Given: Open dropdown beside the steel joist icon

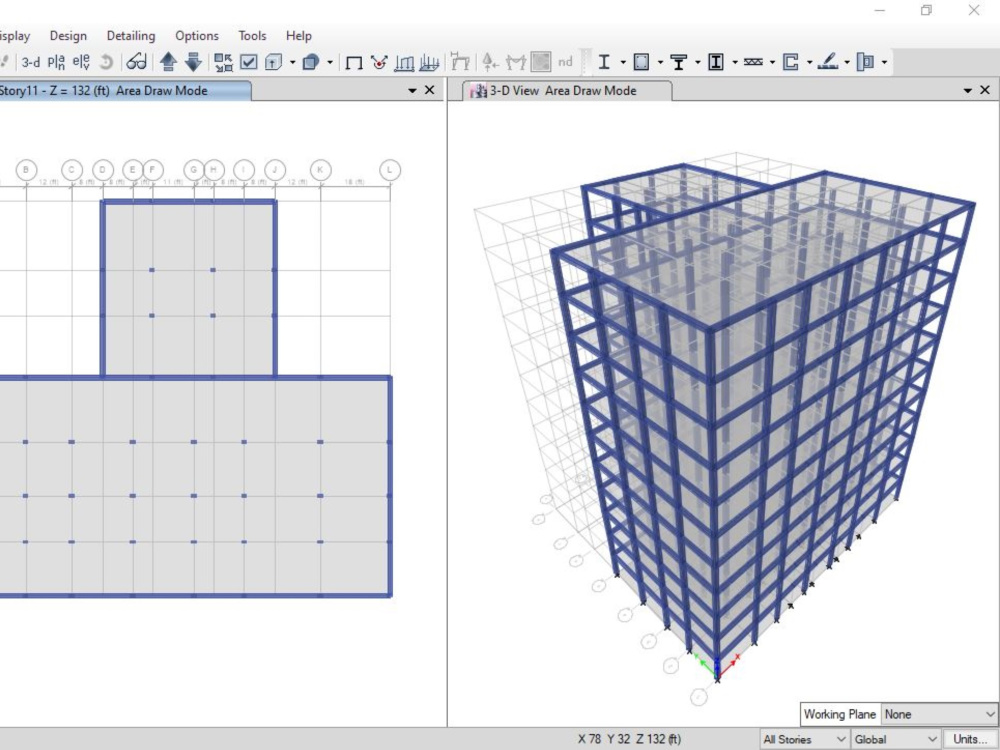Looking at the screenshot, I should (x=772, y=62).
